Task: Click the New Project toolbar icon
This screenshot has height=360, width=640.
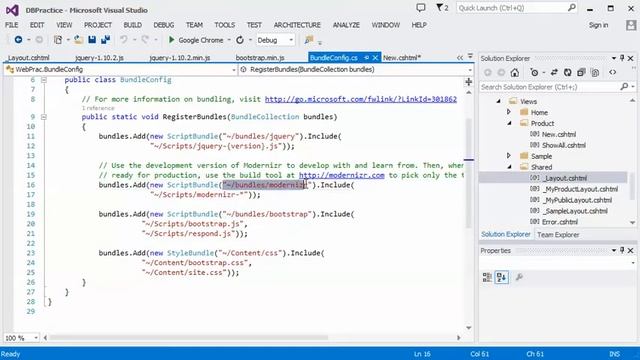Action: click(x=58, y=40)
